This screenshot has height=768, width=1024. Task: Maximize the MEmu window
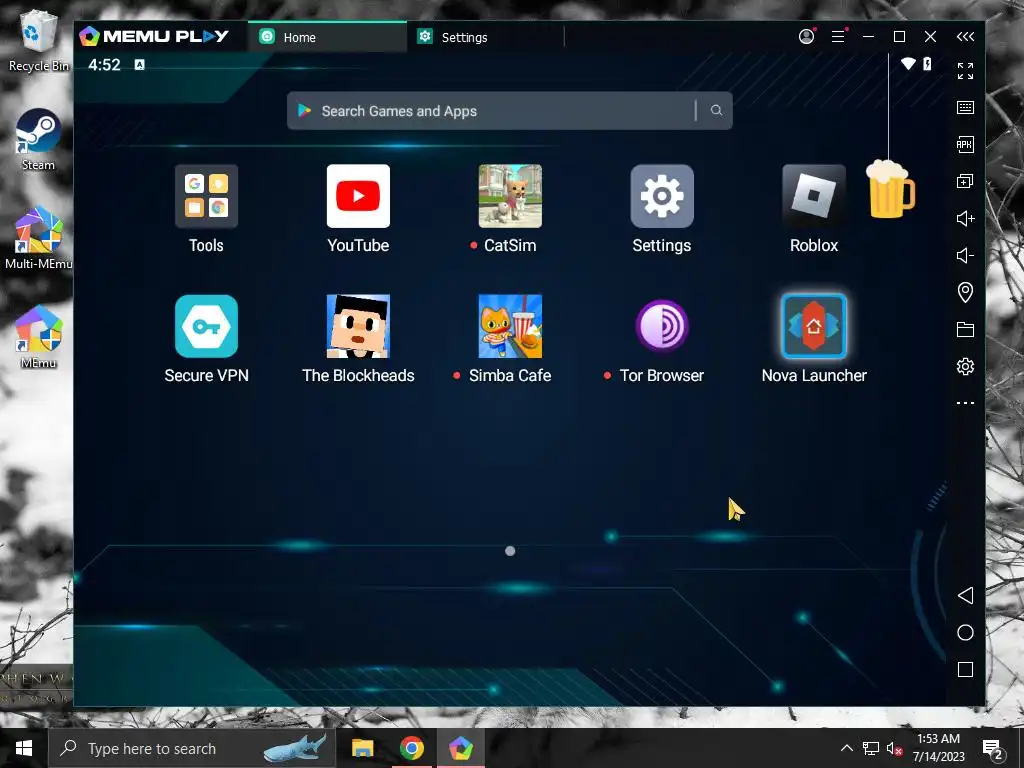point(899,37)
